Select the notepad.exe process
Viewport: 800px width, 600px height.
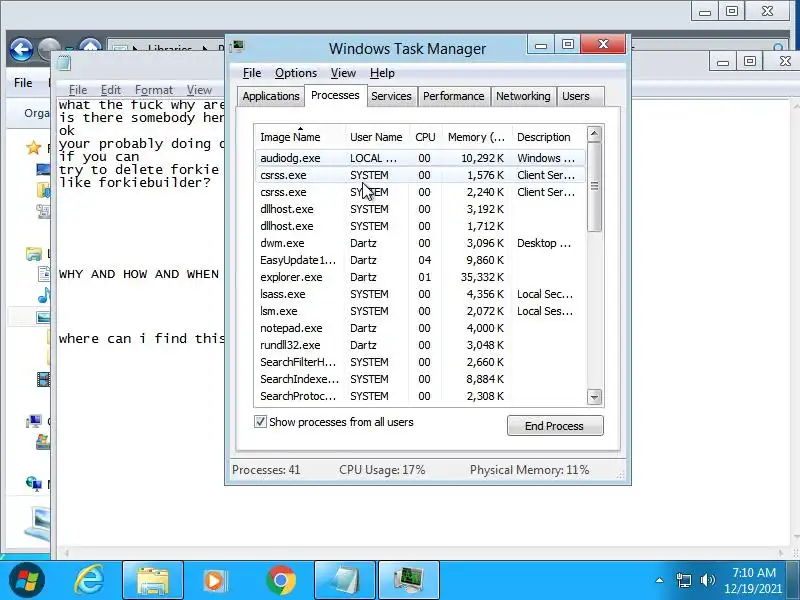point(420,328)
